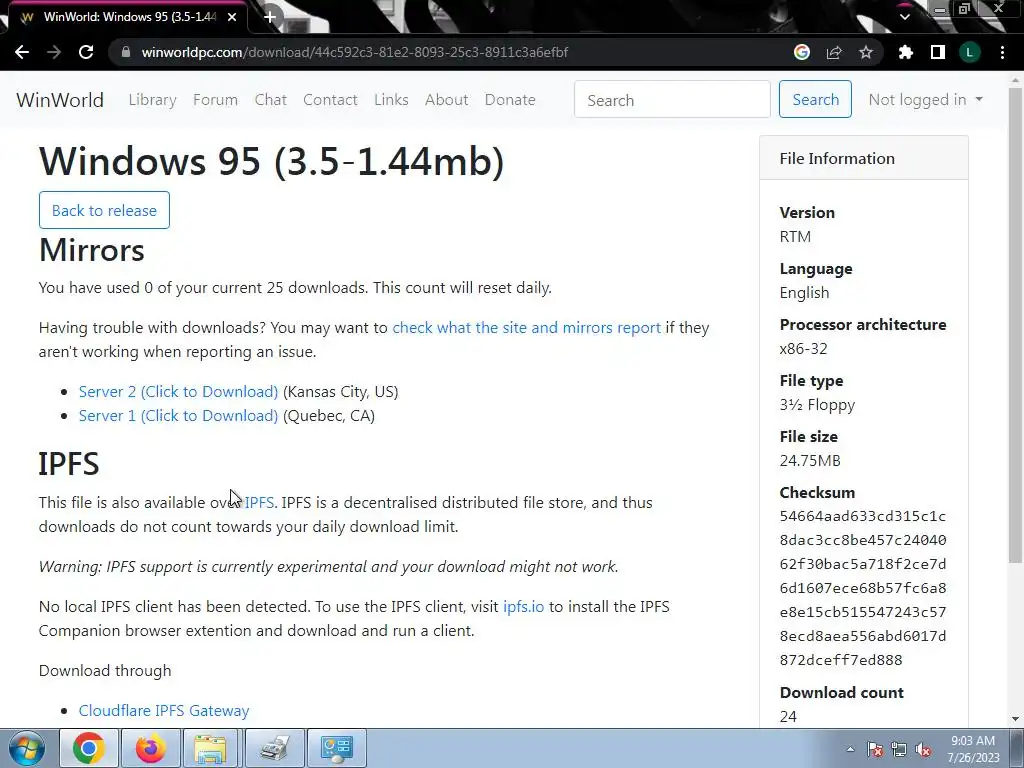Go to WinWorld home logo
The image size is (1024, 768).
(x=60, y=100)
